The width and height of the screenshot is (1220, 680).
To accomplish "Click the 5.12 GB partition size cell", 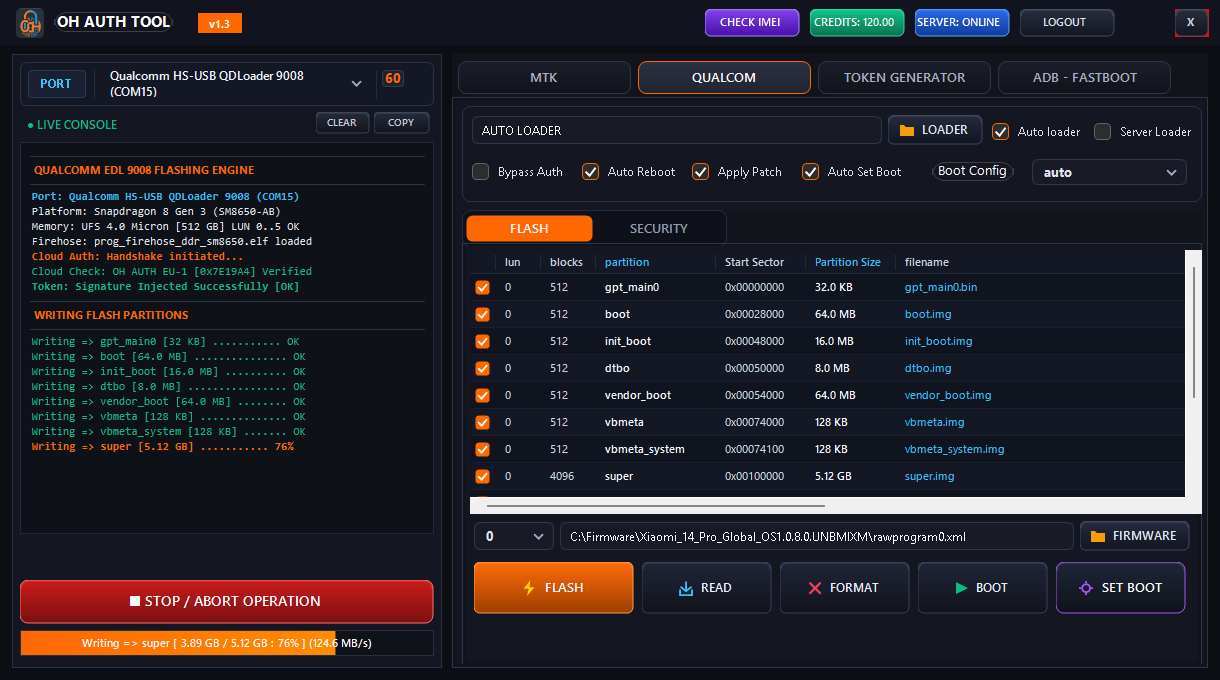I will point(833,476).
